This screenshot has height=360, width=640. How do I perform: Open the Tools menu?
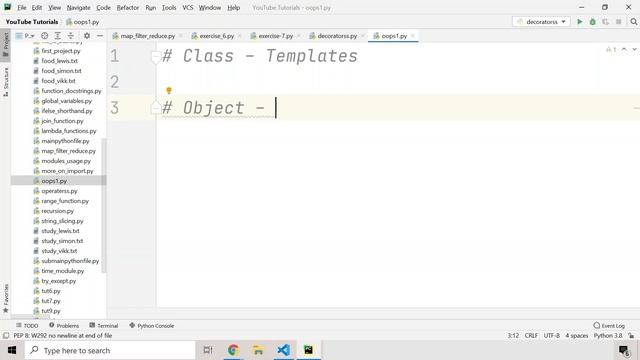click(169, 7)
